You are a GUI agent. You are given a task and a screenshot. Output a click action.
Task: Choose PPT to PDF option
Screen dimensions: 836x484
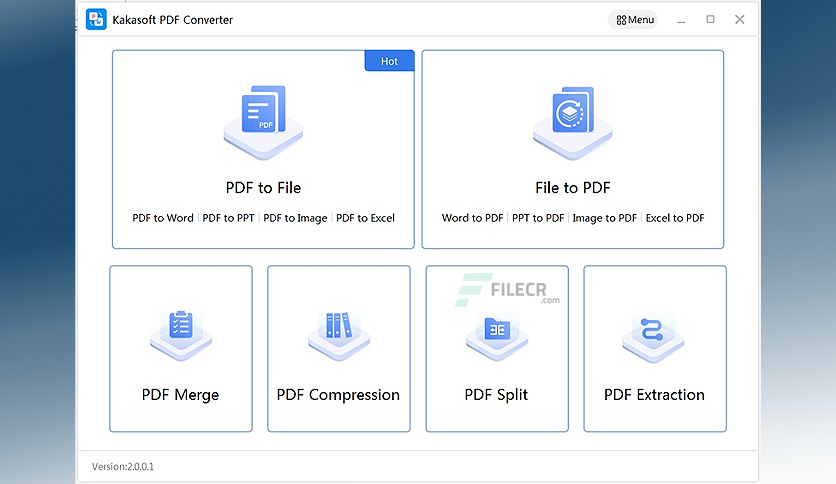click(x=538, y=218)
